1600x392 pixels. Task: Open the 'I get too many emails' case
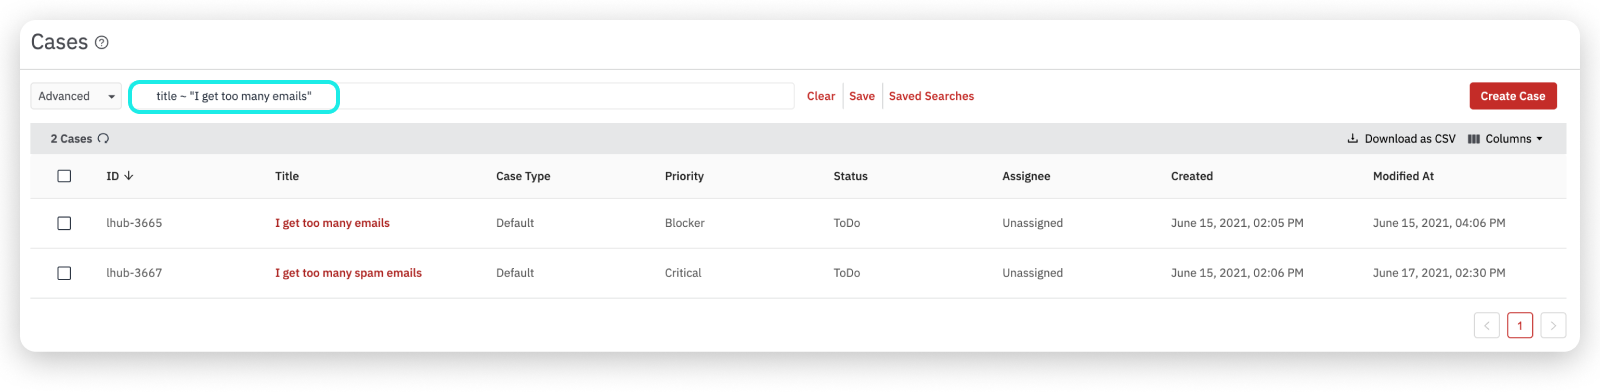coord(332,223)
